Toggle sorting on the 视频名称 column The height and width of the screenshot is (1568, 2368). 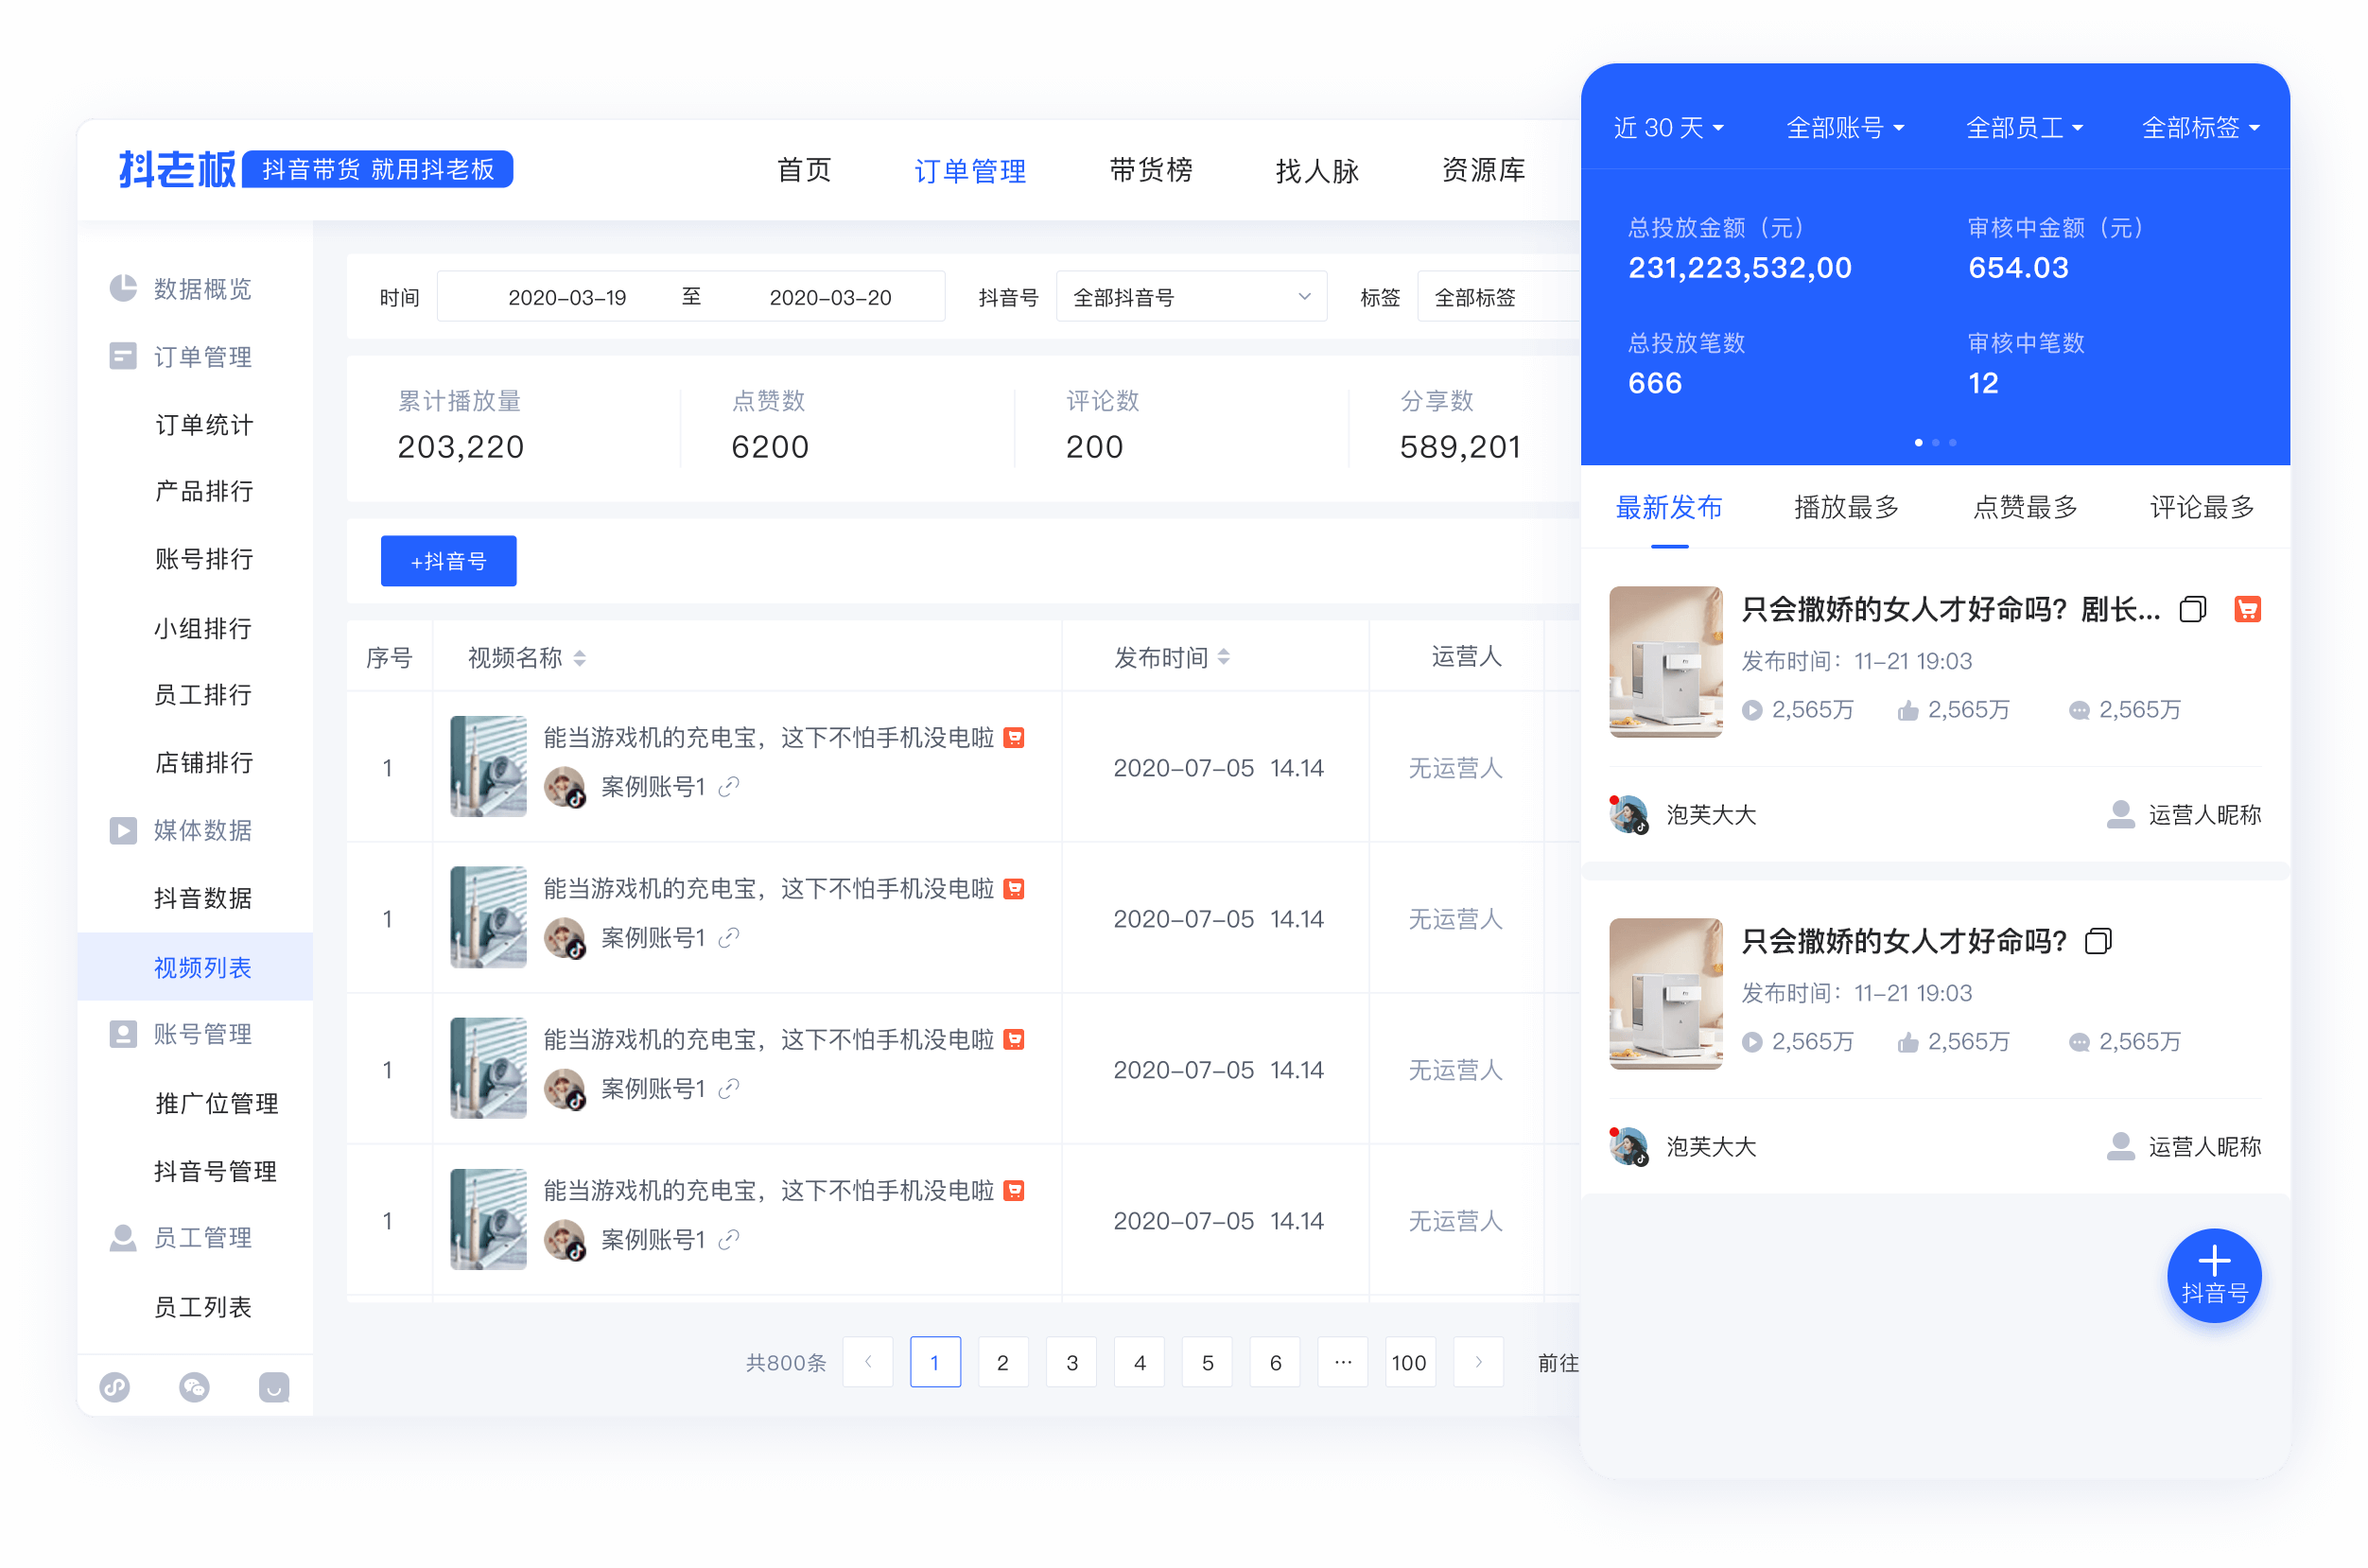pyautogui.click(x=580, y=659)
